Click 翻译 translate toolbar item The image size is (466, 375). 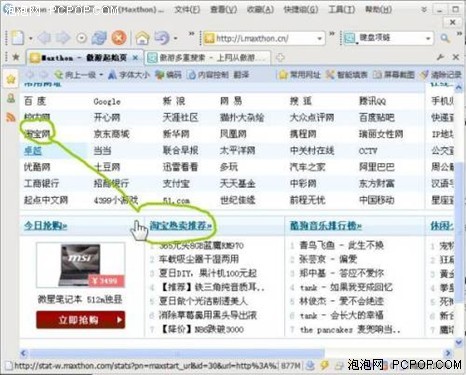coord(241,75)
